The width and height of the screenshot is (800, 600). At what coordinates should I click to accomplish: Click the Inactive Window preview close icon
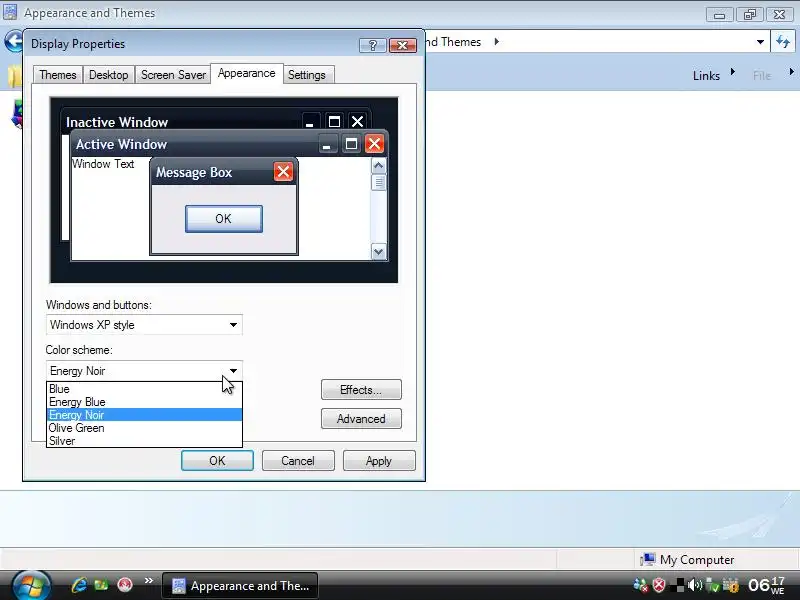(x=357, y=121)
